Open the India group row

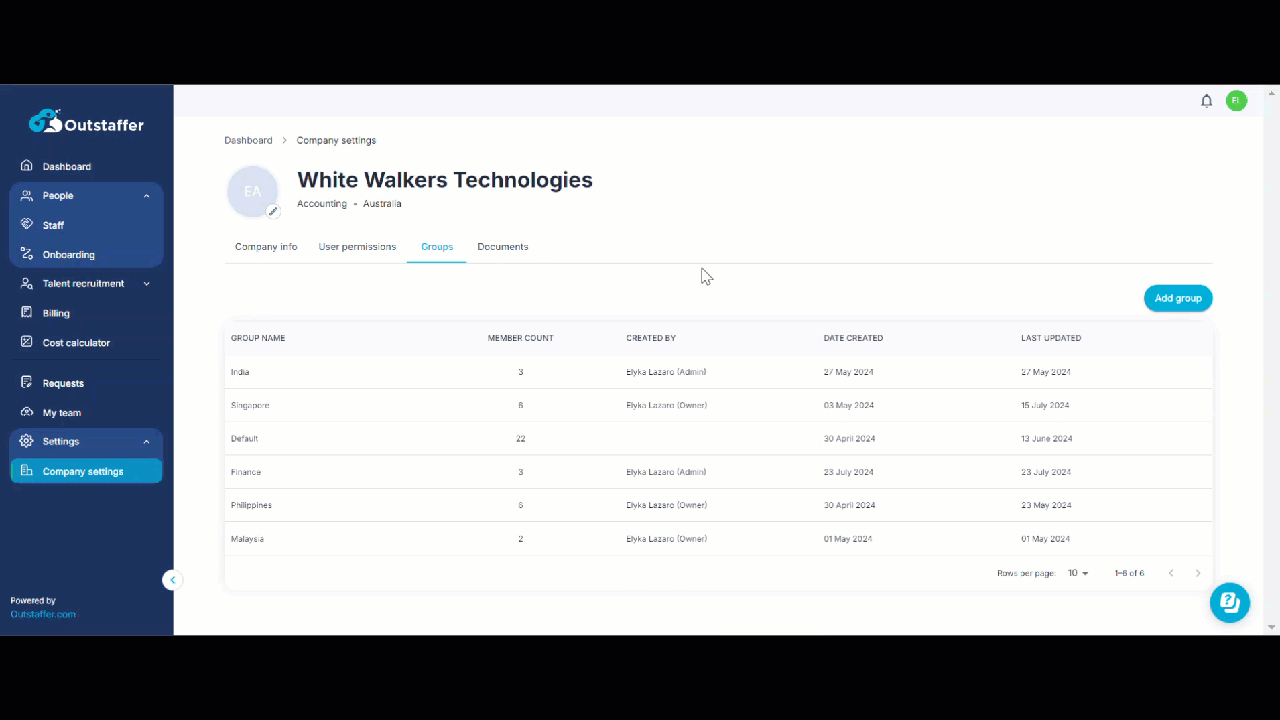click(718, 372)
